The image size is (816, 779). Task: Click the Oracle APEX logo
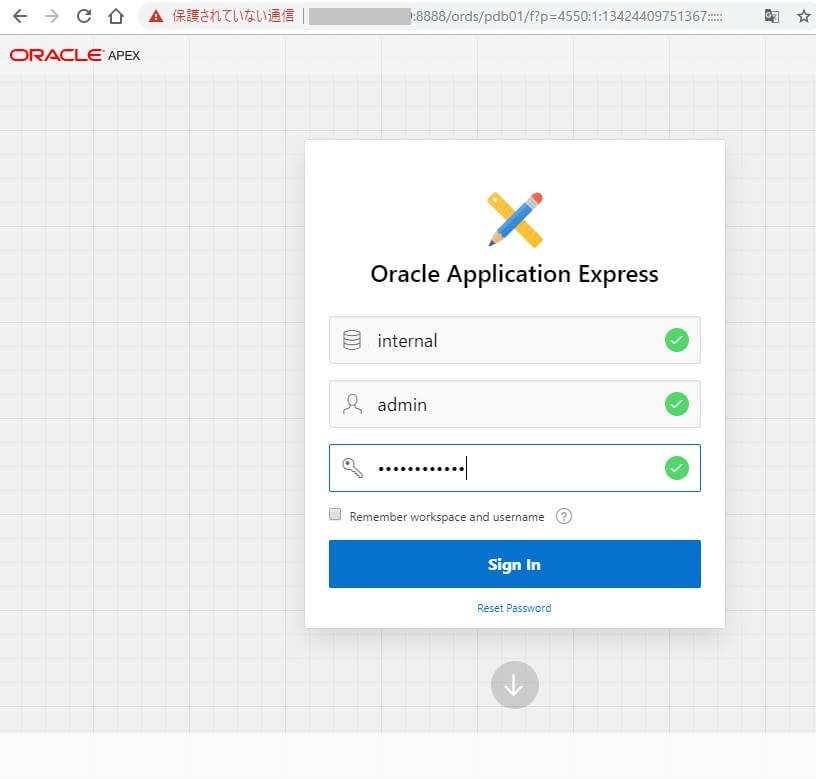[x=75, y=55]
